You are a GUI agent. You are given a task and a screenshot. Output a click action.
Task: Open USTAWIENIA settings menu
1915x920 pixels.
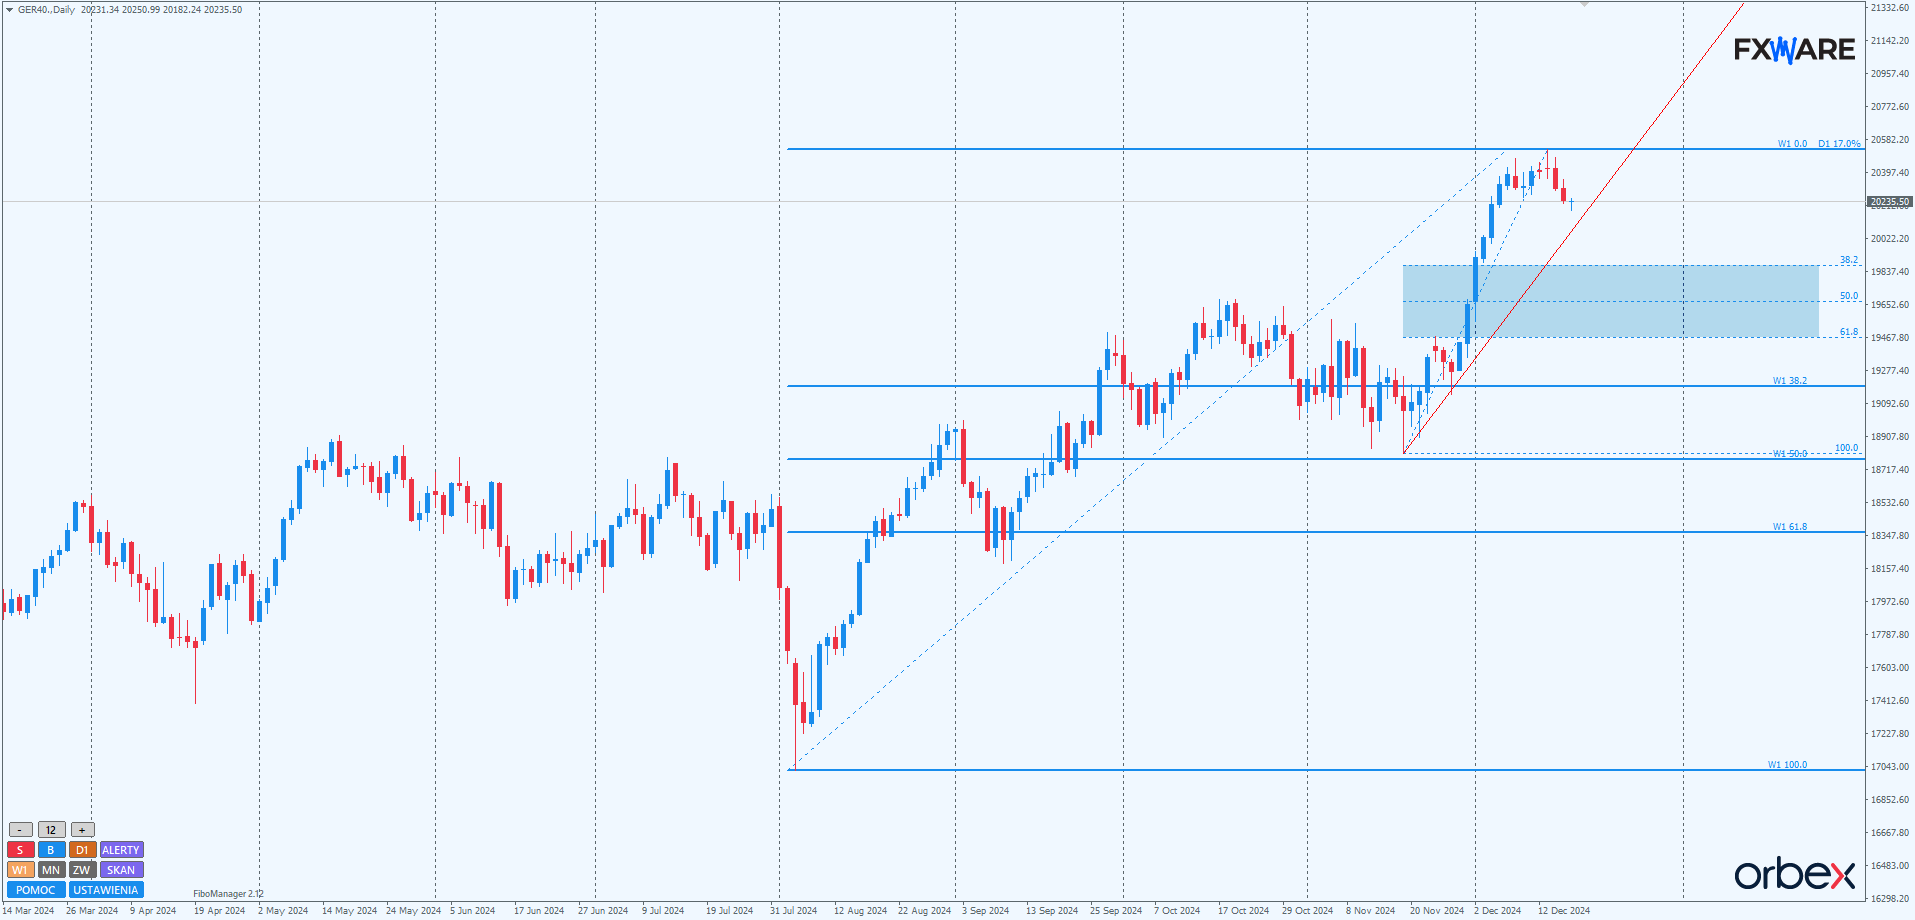click(106, 890)
